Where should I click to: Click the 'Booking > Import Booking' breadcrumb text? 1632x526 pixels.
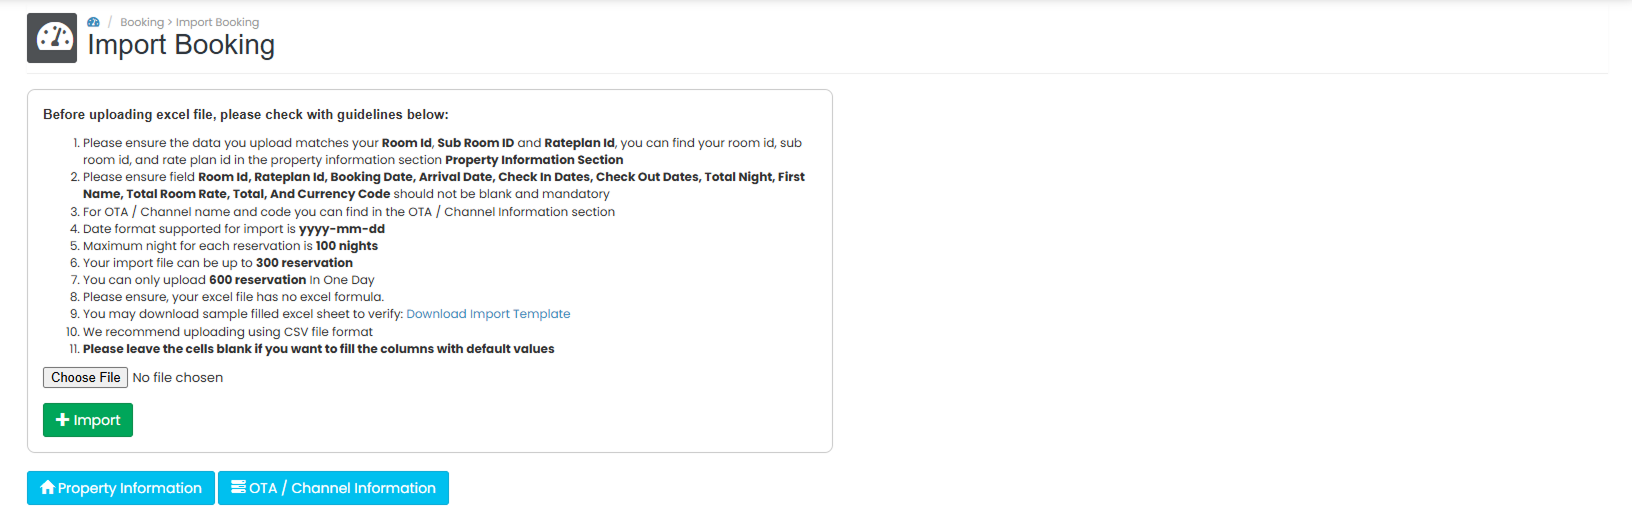point(189,22)
